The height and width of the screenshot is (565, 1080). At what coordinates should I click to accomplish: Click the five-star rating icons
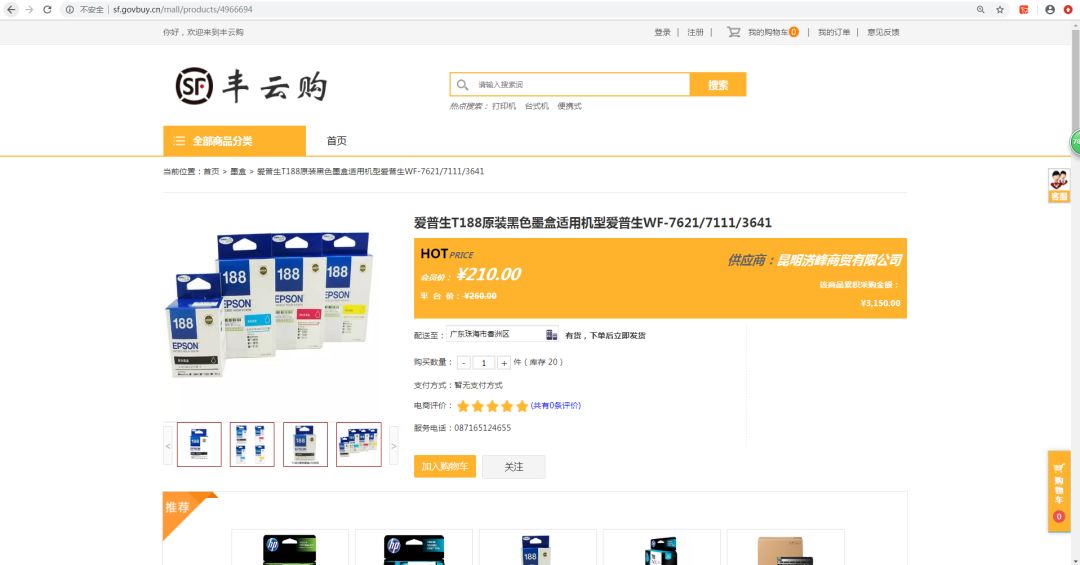(492, 406)
